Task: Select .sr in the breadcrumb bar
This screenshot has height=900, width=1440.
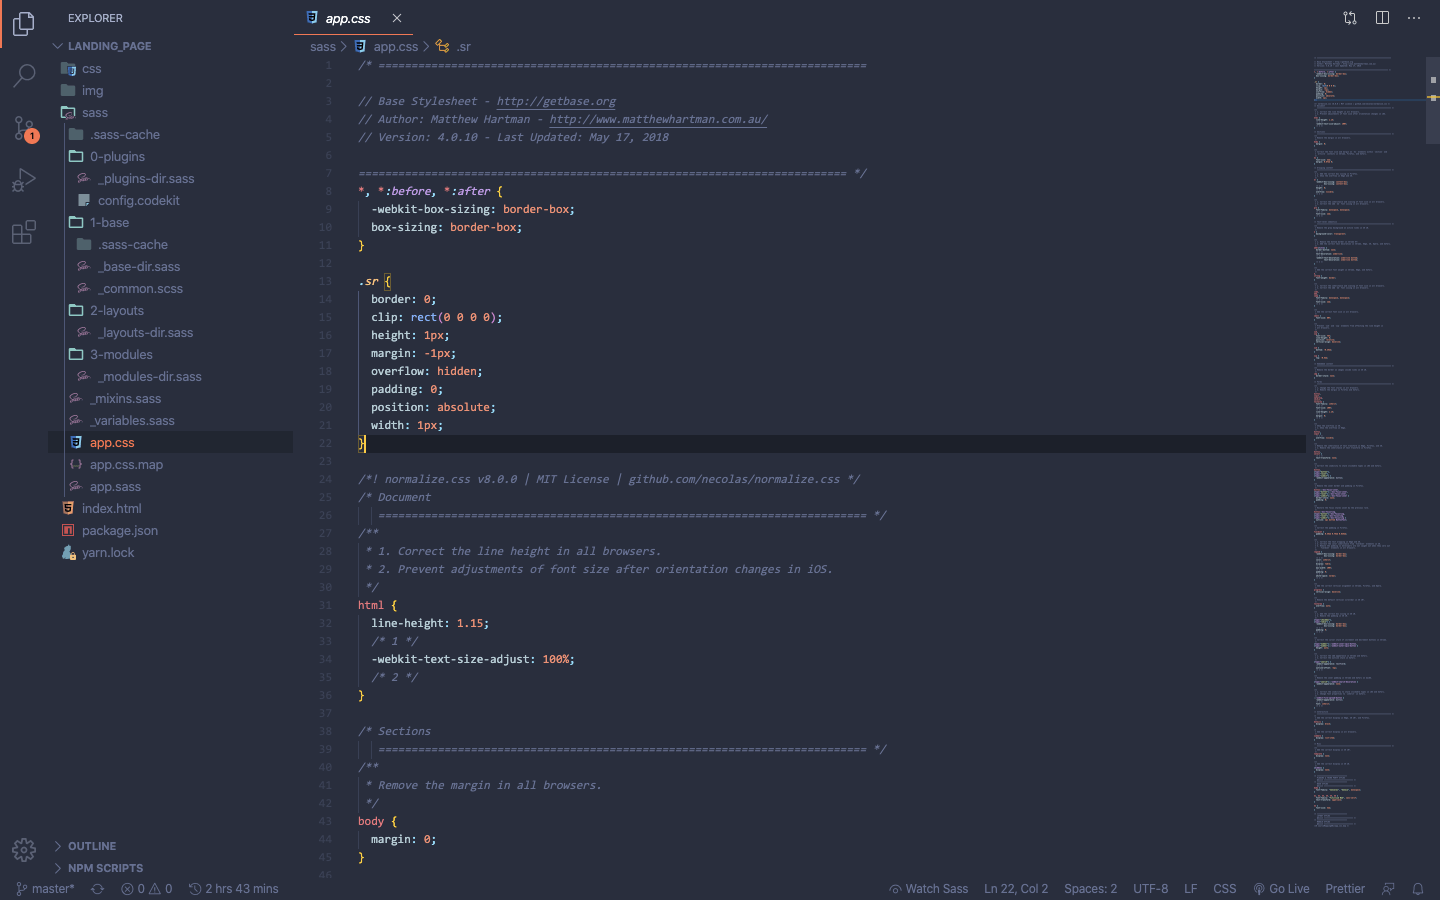Action: click(464, 46)
